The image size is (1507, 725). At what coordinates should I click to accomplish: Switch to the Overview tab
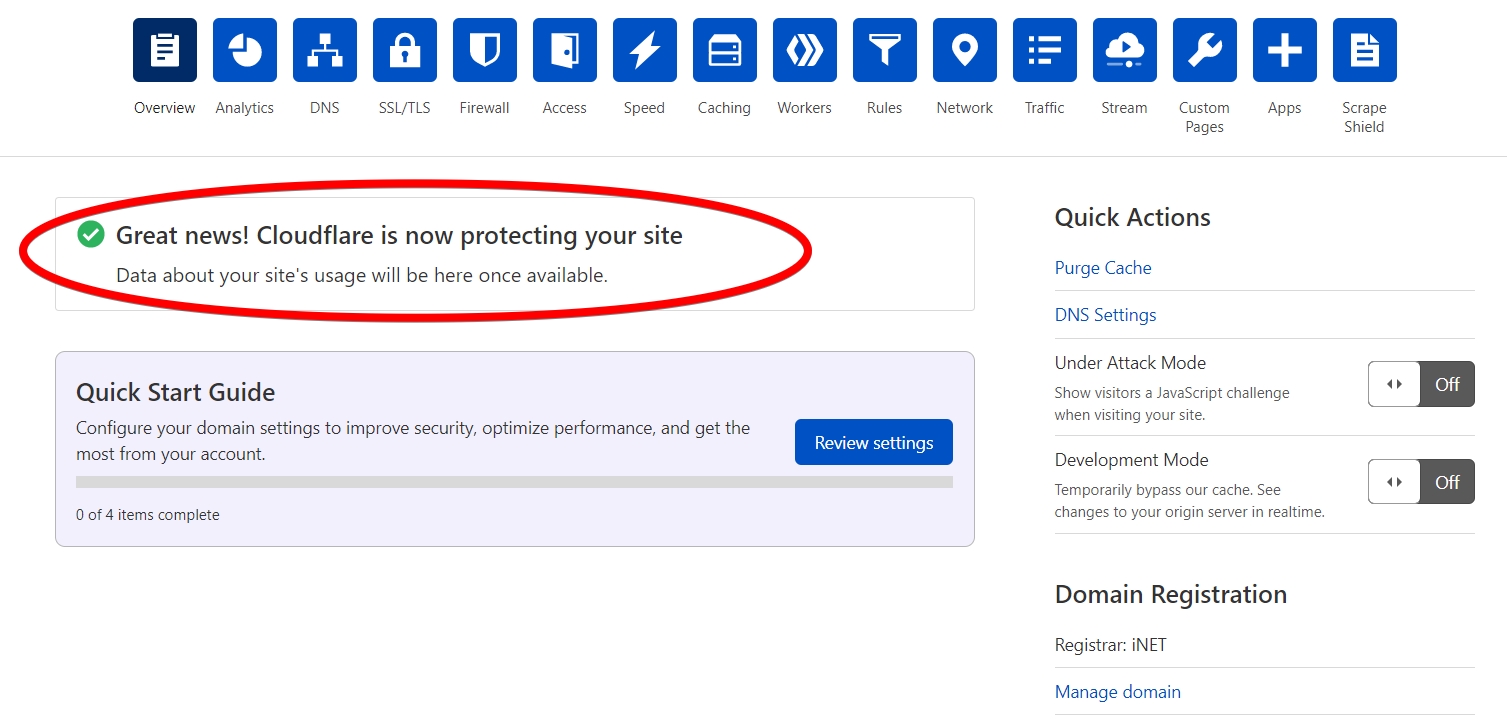pyautogui.click(x=164, y=49)
